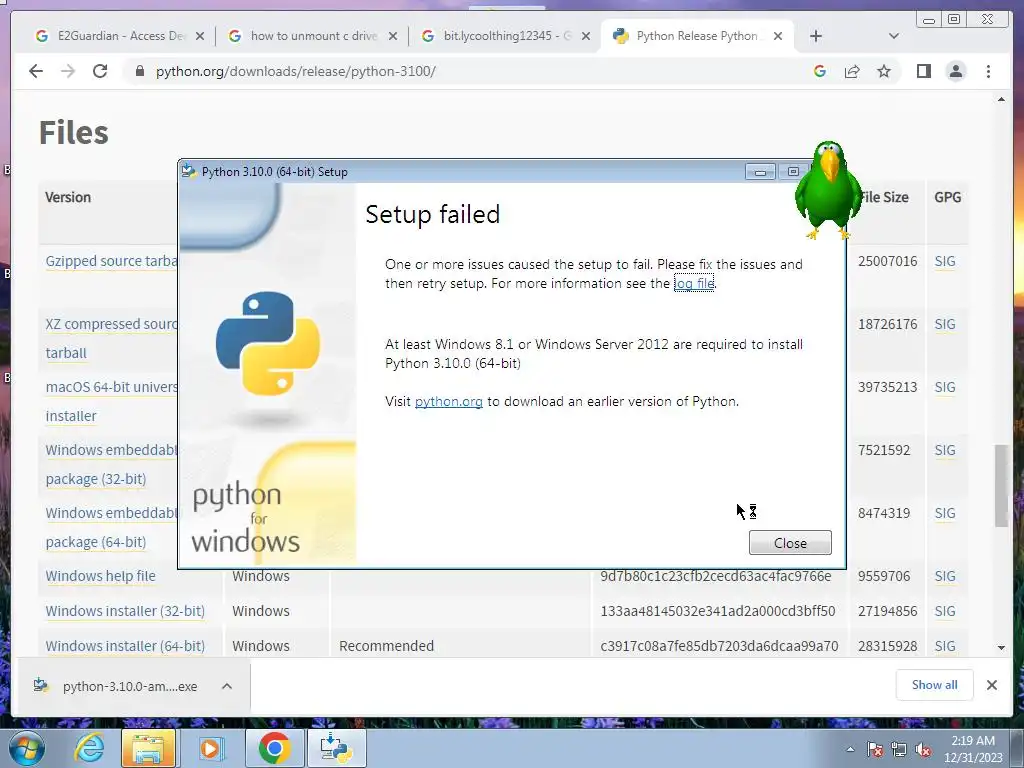Open SIG link for file size 25007016

[x=945, y=261]
